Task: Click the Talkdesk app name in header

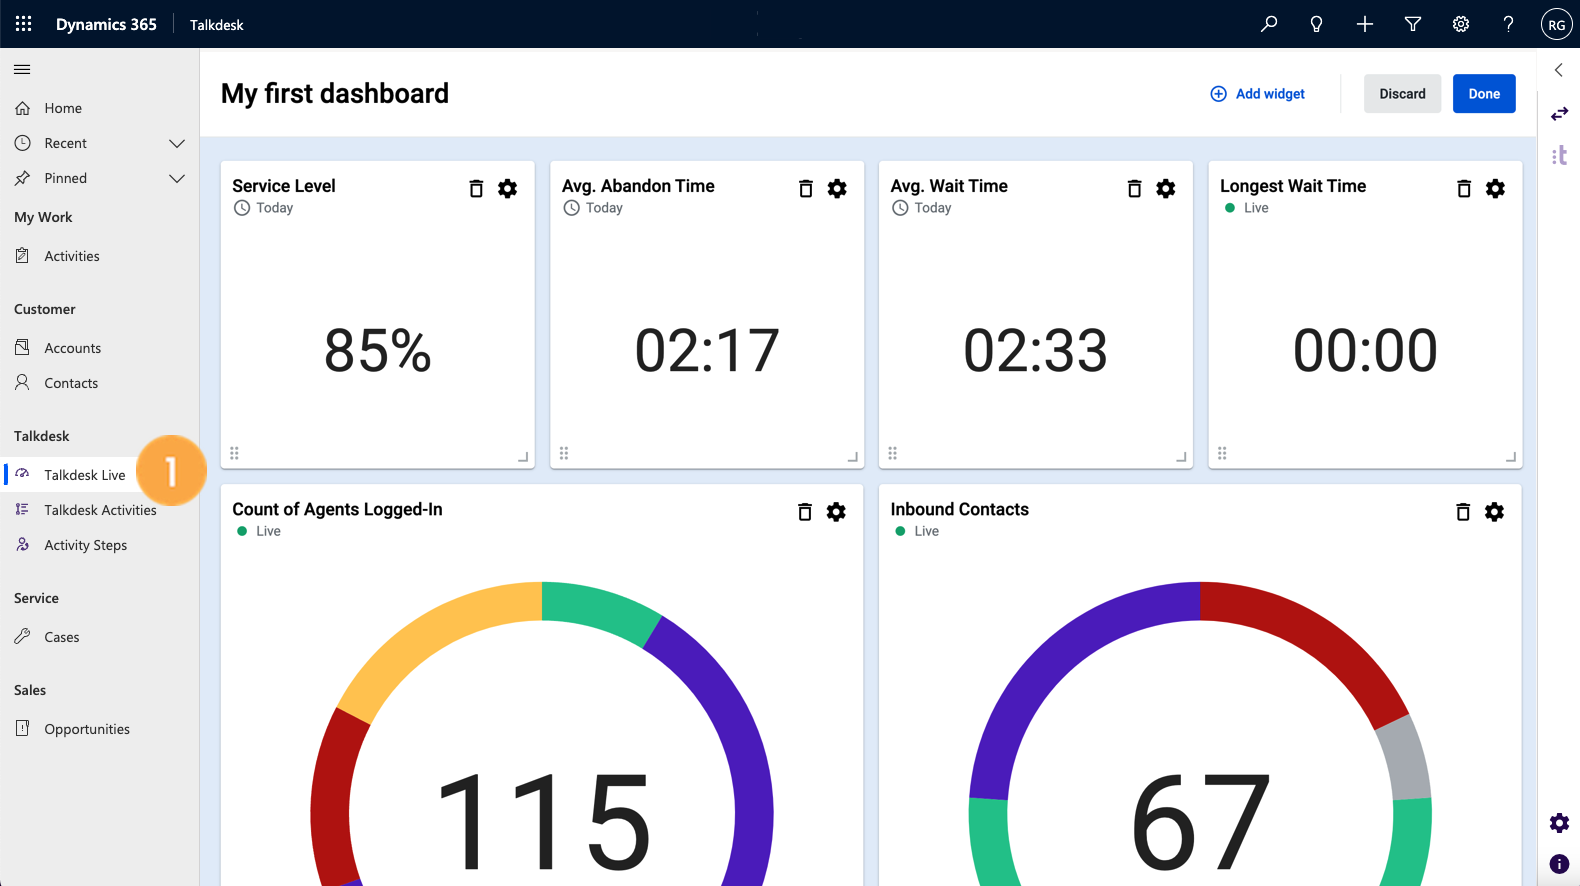Action: (x=217, y=25)
